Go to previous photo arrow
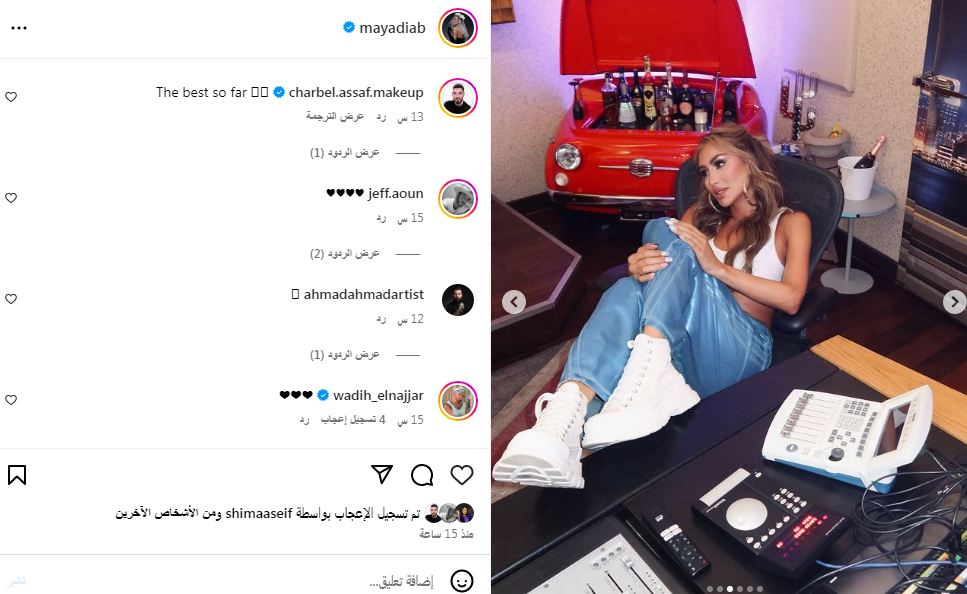The height and width of the screenshot is (594, 967). coord(514,302)
